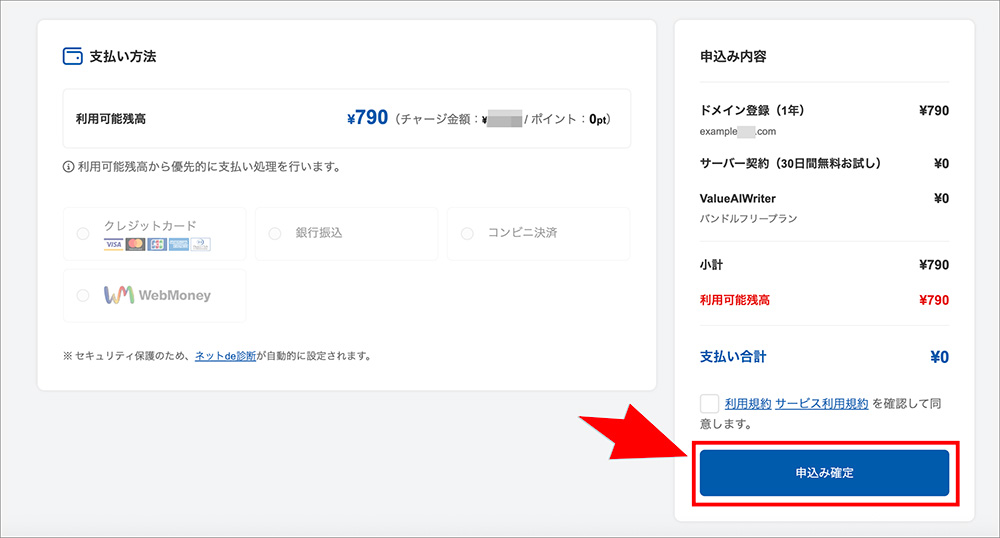Check the terms agreement checkbox
The height and width of the screenshot is (538, 1000).
[x=709, y=404]
